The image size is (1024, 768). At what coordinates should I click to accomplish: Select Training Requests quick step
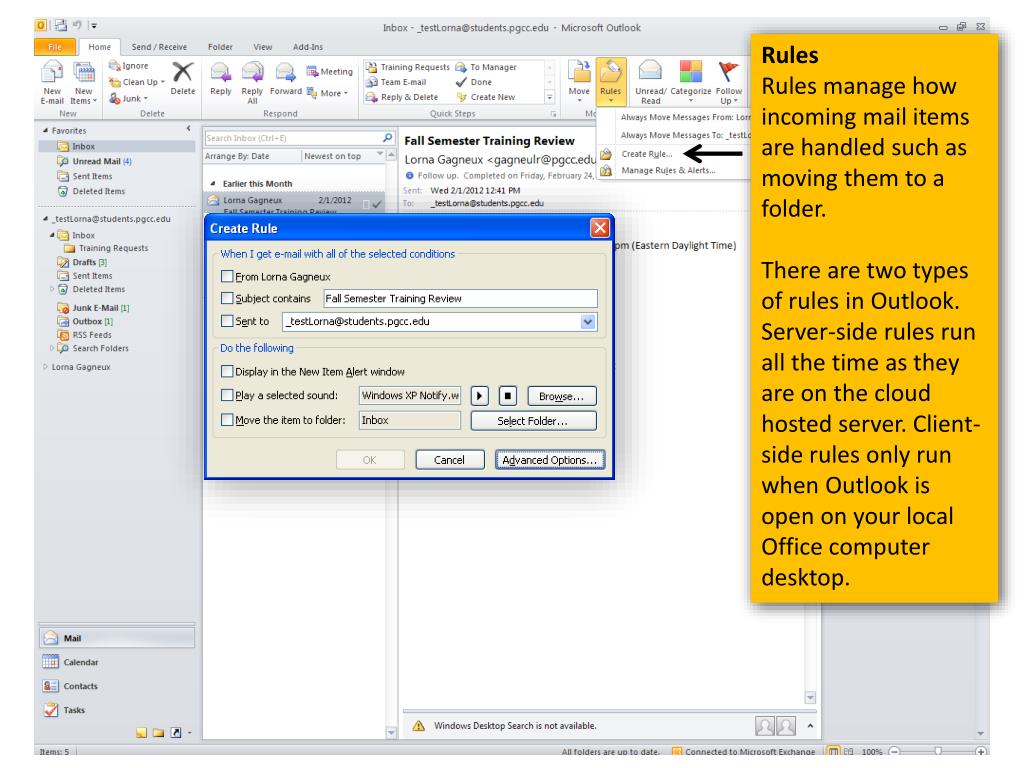click(408, 67)
